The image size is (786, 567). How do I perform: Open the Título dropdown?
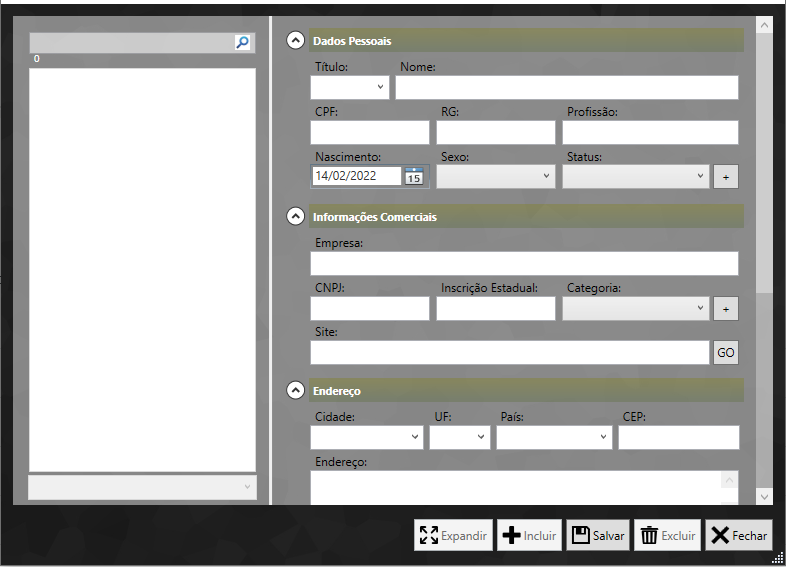[350, 88]
